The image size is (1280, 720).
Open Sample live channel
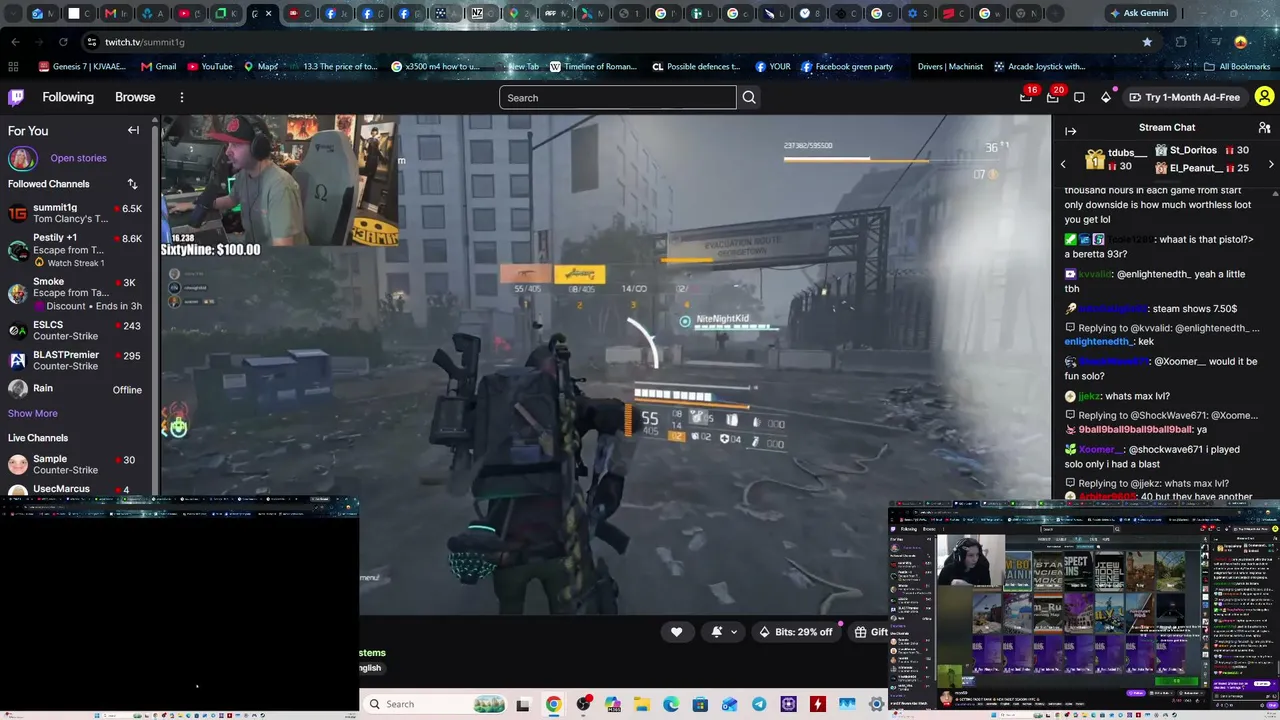tap(75, 464)
